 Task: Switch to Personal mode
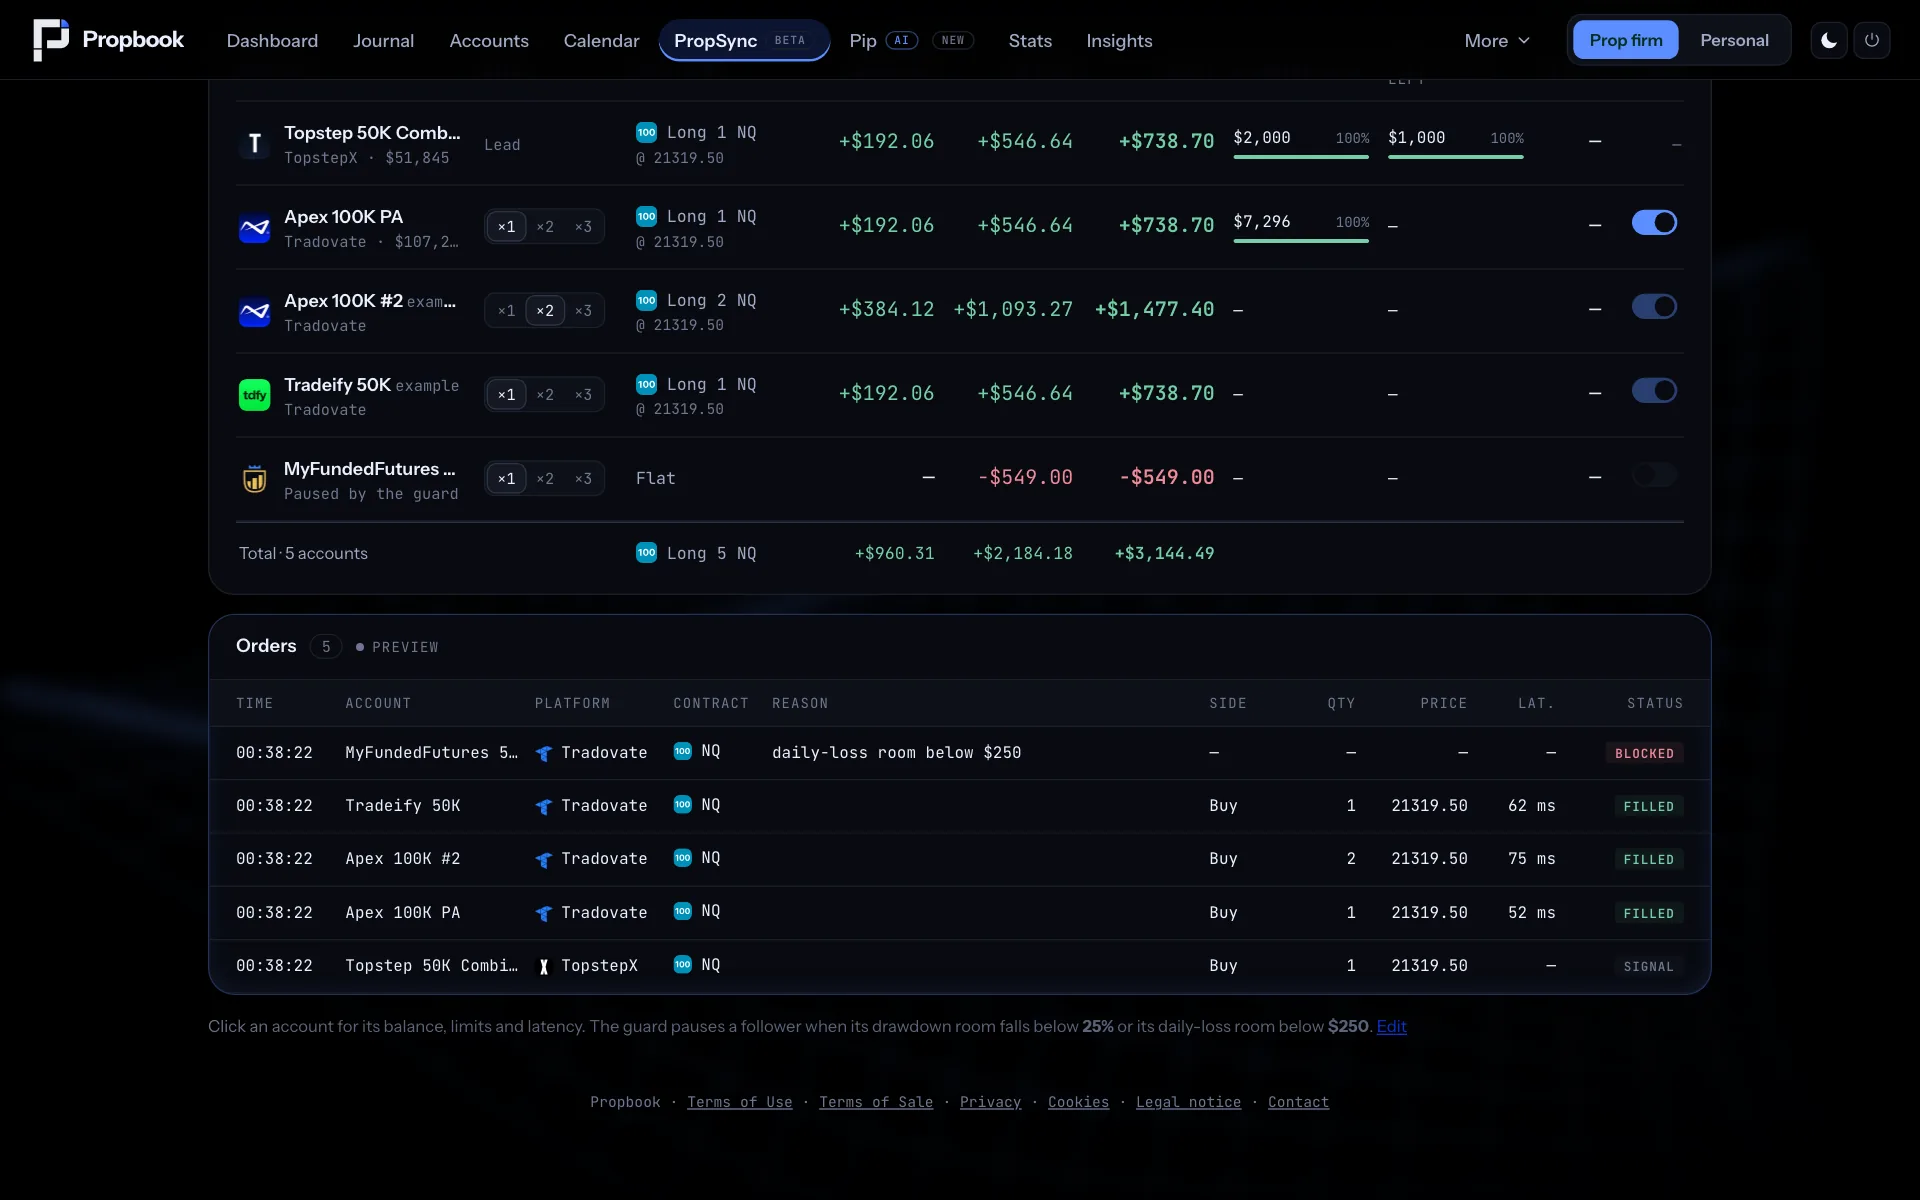pyautogui.click(x=1734, y=40)
